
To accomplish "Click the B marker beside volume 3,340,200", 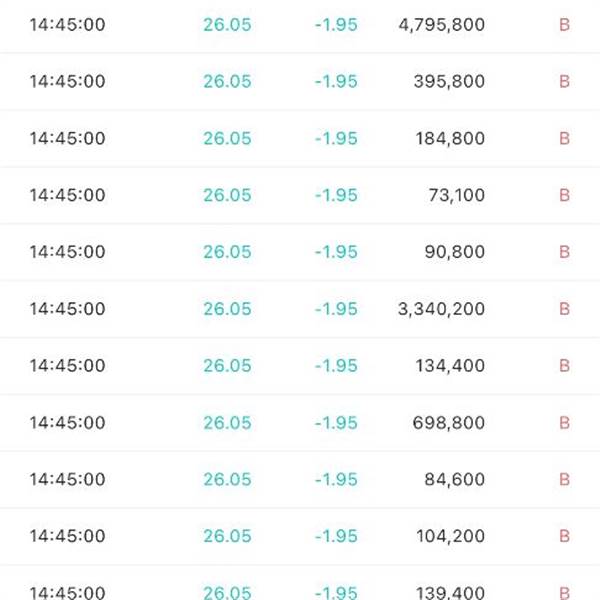I will [564, 309].
